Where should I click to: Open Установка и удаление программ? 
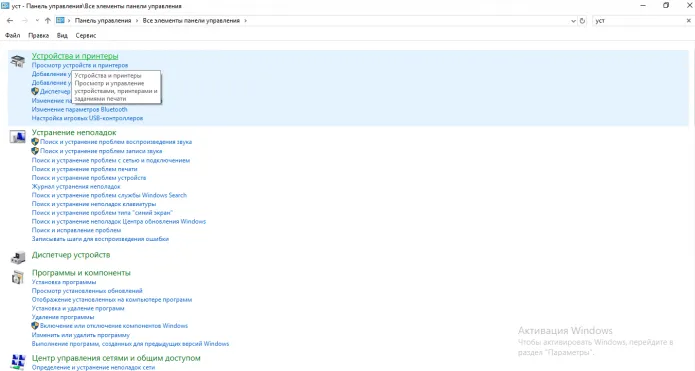78,309
